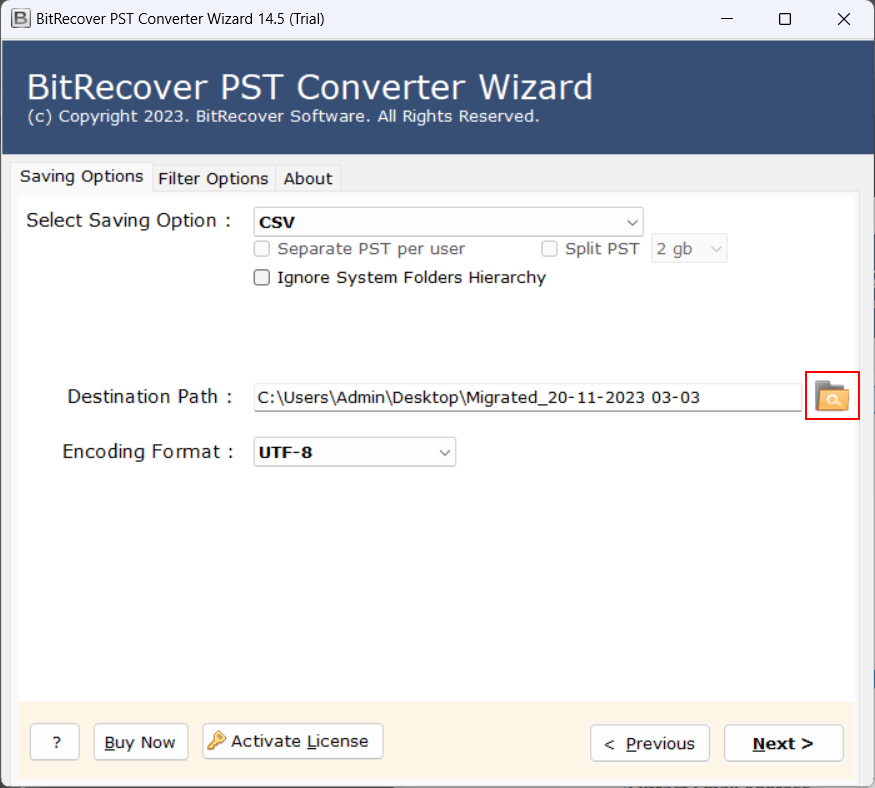Open the Select Saving Option CSV dropdown
The height and width of the screenshot is (788, 875).
coord(448,222)
